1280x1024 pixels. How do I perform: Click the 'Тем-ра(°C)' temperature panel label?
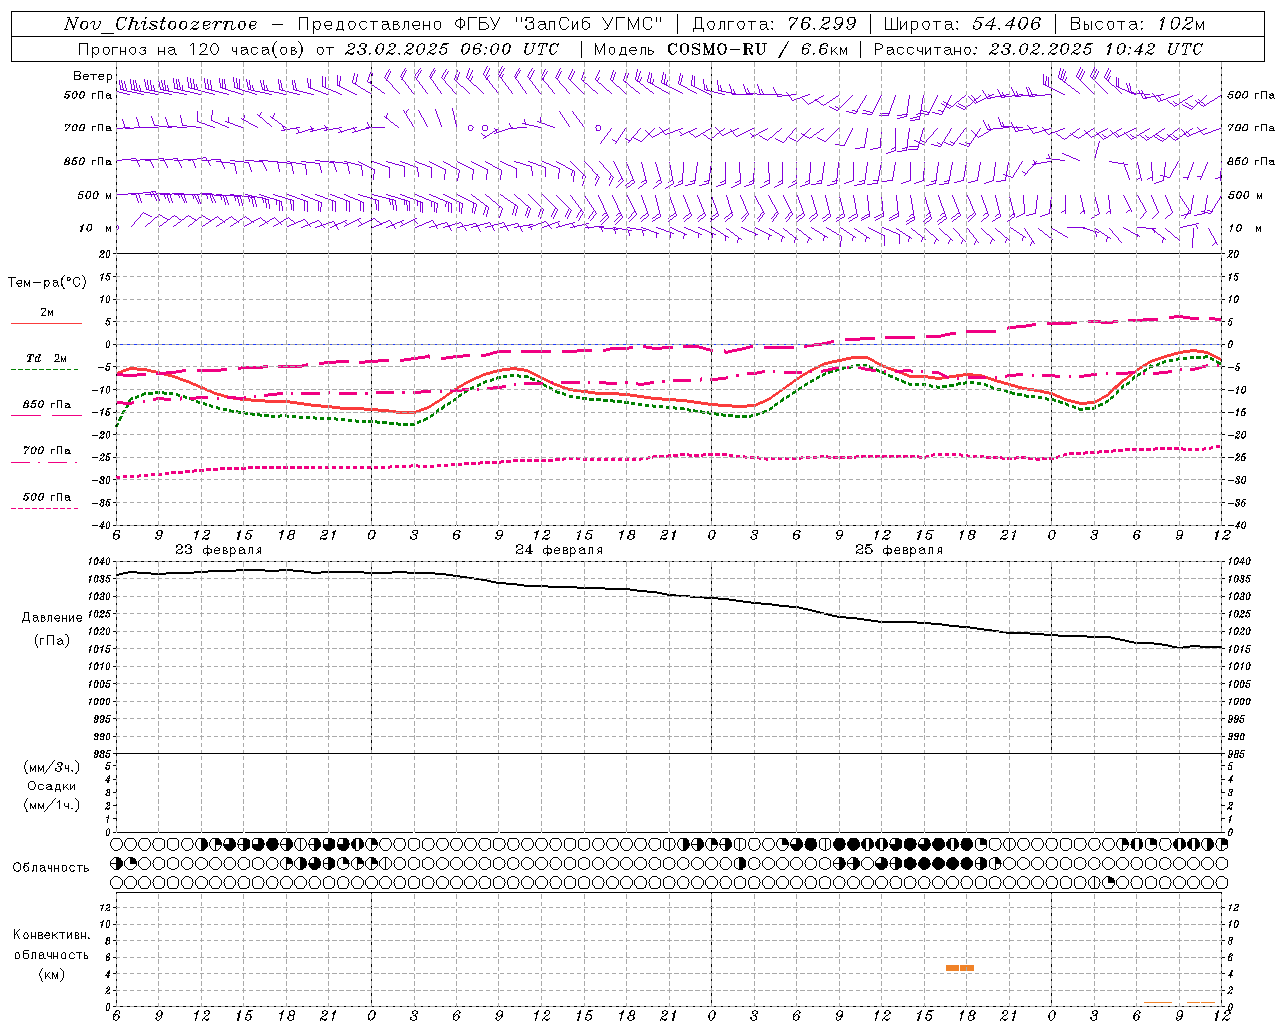click(47, 283)
